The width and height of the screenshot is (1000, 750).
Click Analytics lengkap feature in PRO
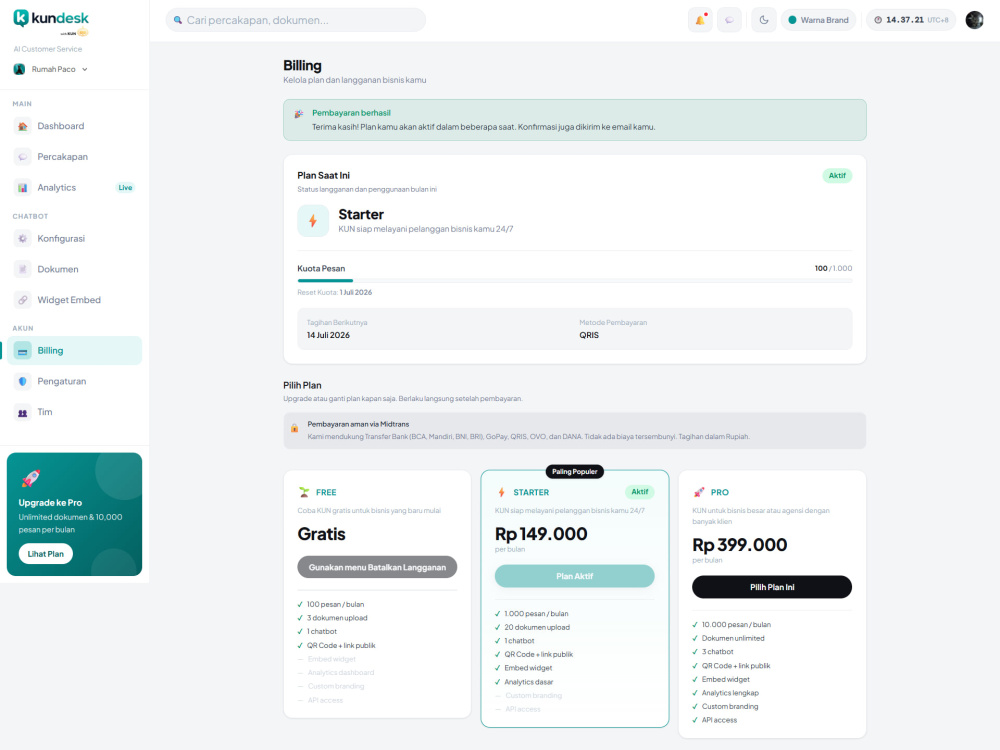click(x=730, y=693)
